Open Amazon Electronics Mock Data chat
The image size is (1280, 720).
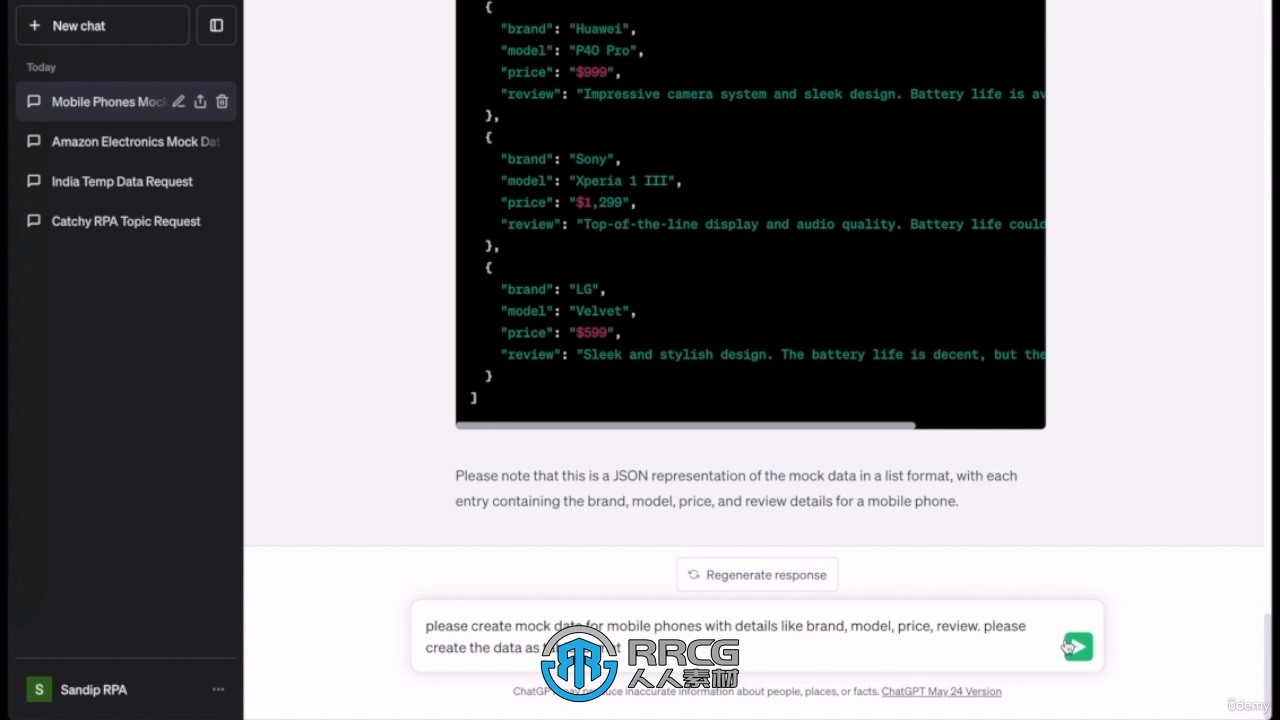point(126,142)
